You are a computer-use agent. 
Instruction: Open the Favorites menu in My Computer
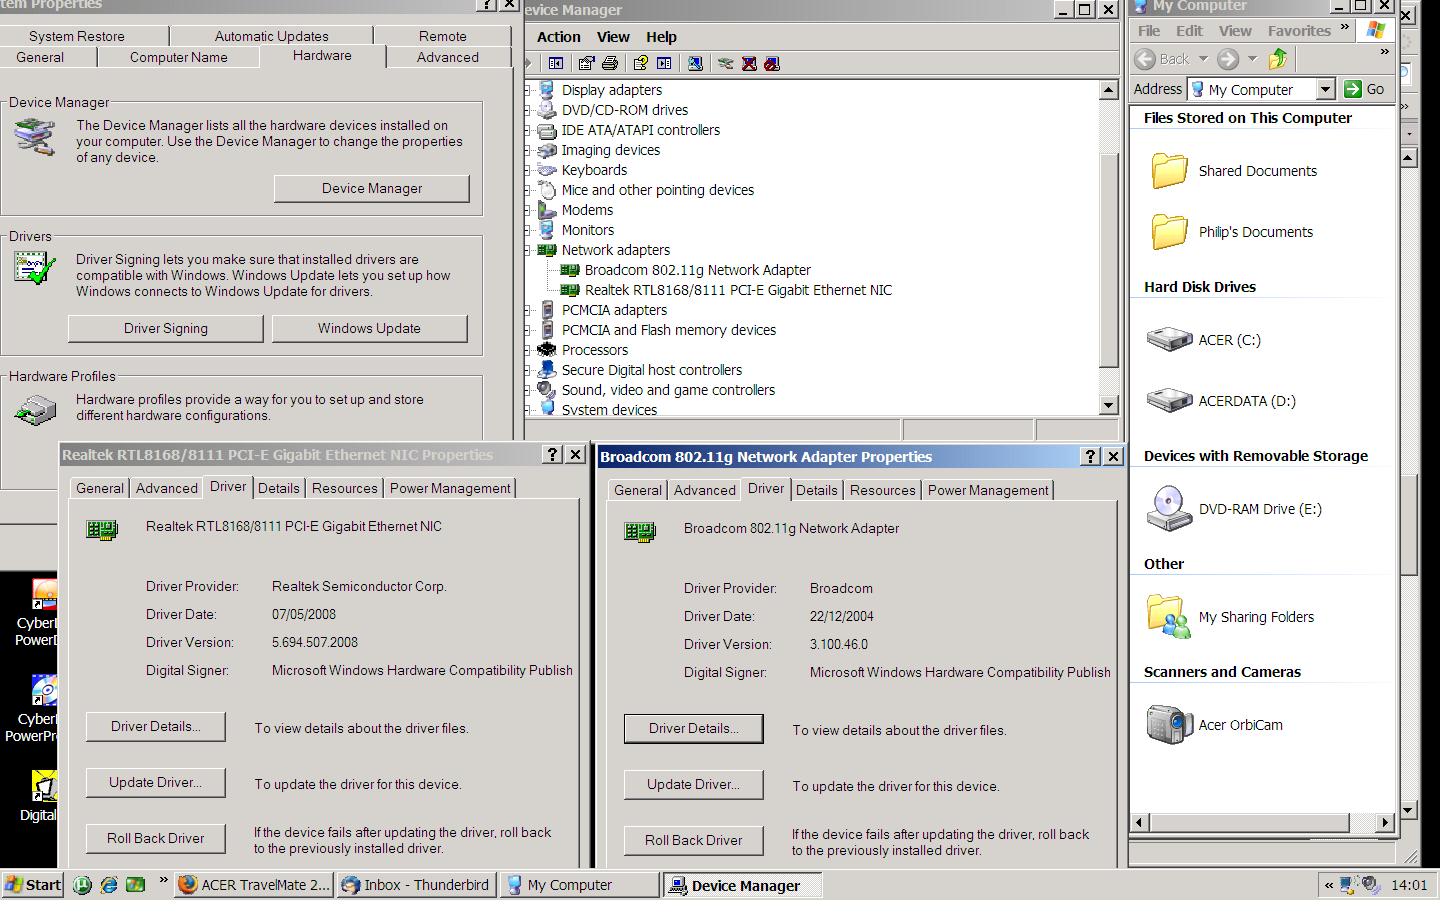1299,31
